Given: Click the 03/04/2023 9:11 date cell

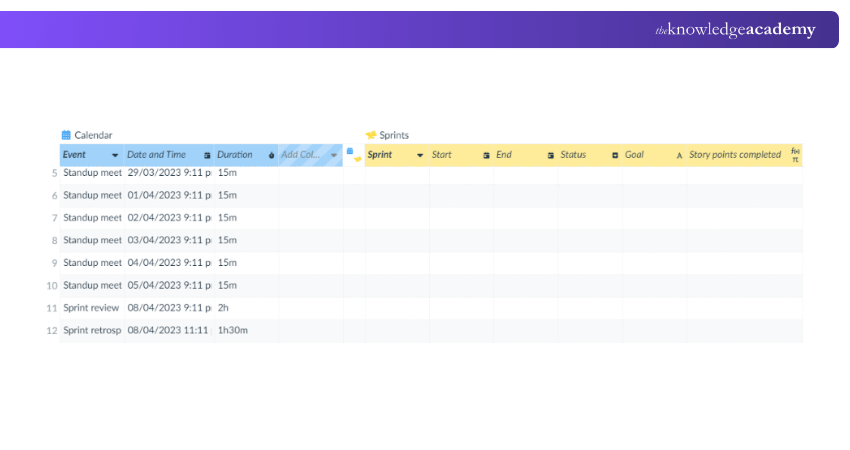Looking at the screenshot, I should click(169, 240).
